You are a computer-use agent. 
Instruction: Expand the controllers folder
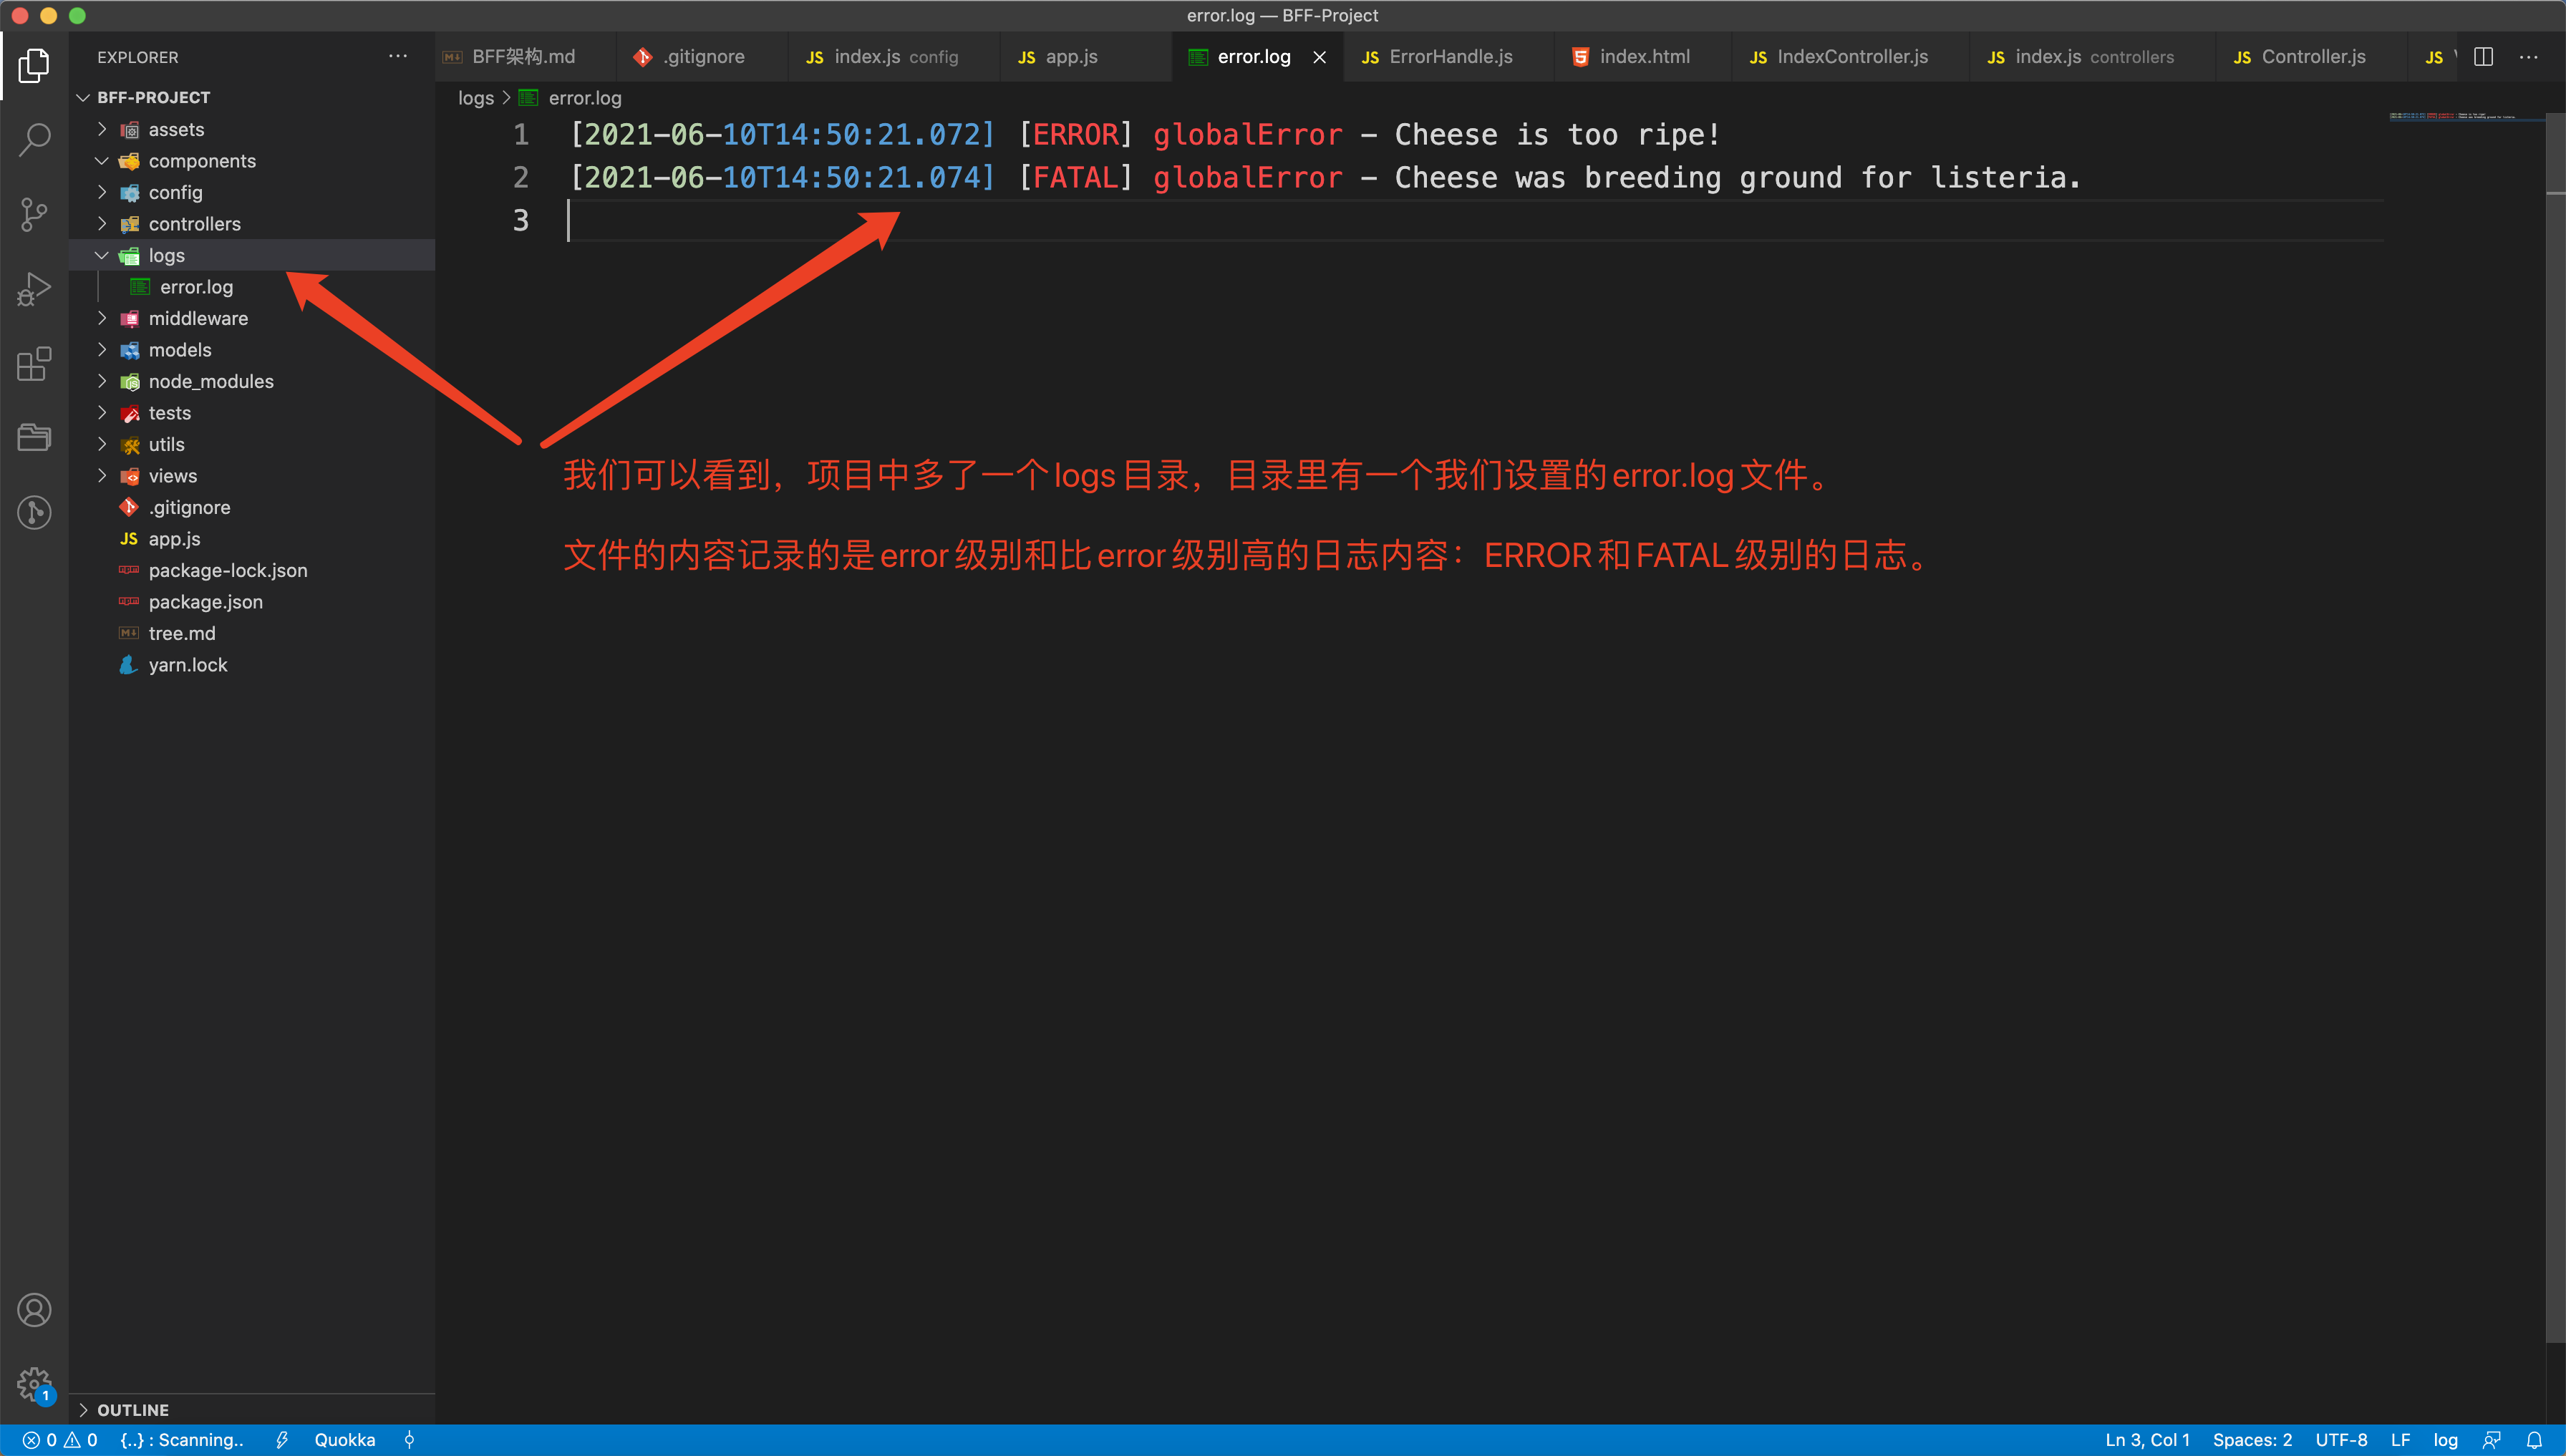(x=252, y=224)
